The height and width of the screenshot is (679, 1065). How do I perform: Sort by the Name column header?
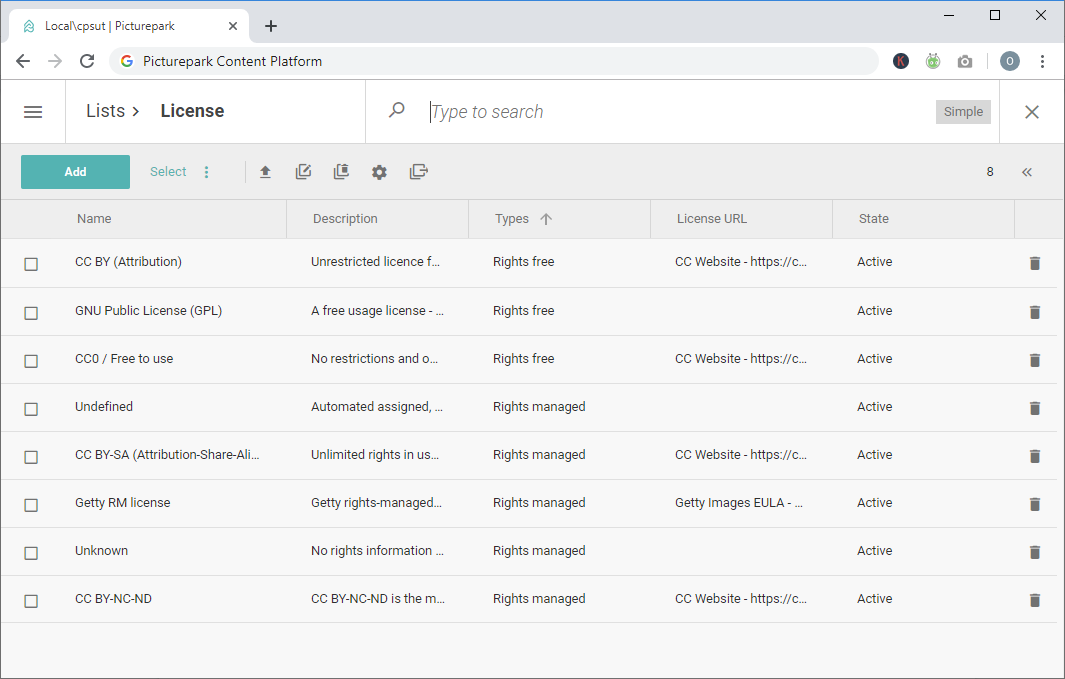[94, 219]
